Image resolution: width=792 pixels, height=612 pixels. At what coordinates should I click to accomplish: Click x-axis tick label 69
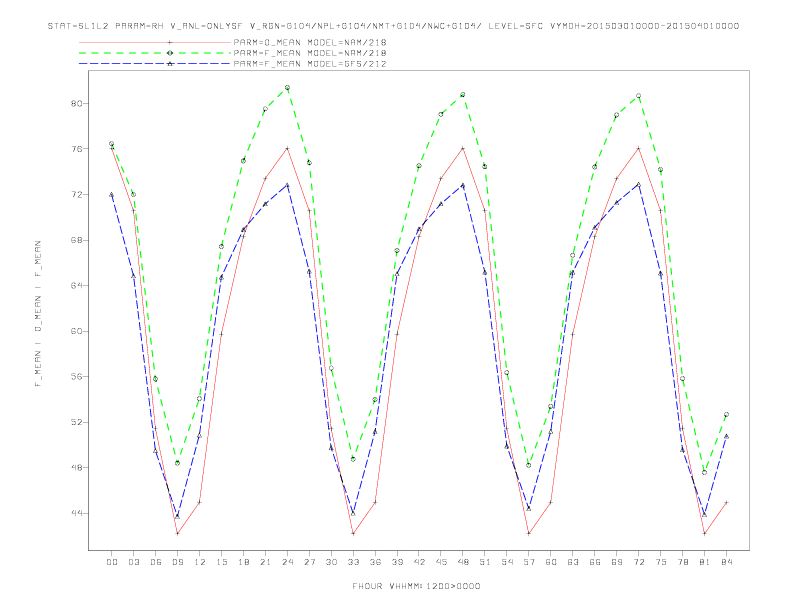tap(617, 562)
